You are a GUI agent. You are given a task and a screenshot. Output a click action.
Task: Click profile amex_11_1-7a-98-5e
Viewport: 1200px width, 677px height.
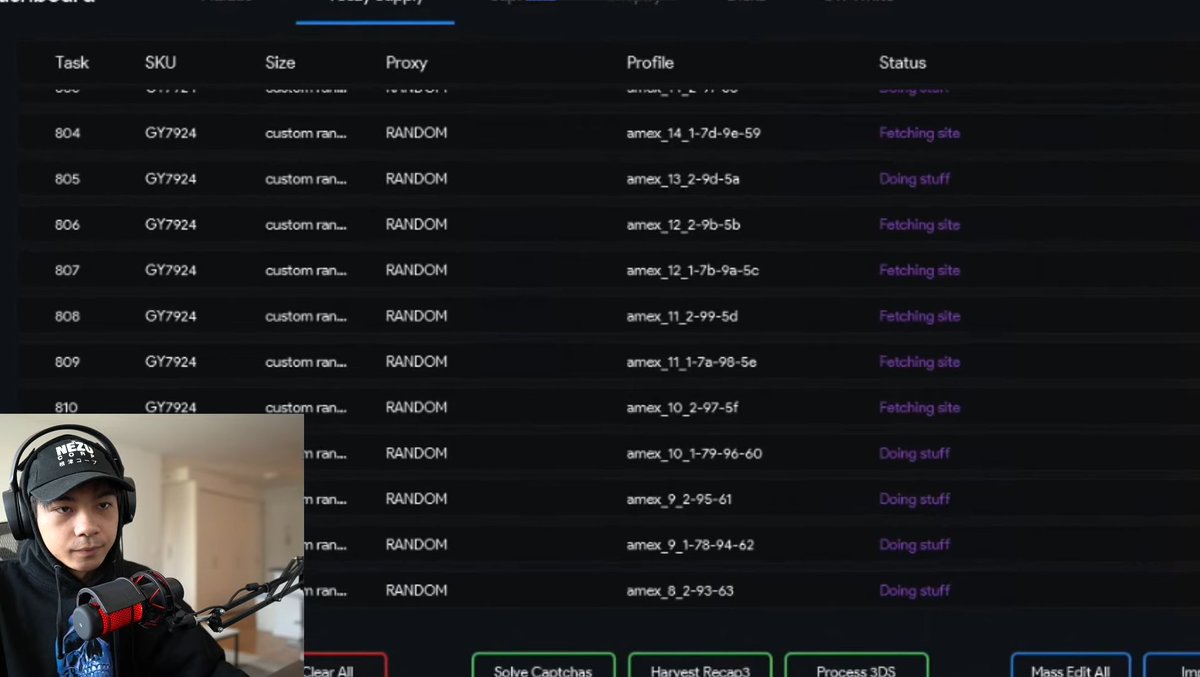691,362
